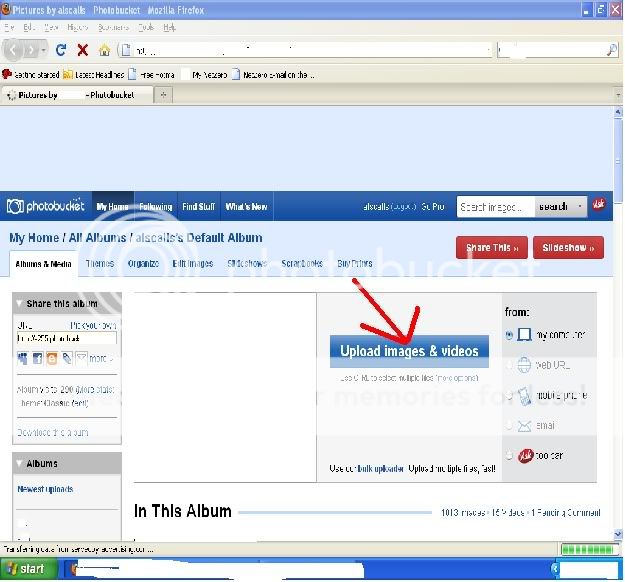Open the list all tabs dropdown

(618, 95)
